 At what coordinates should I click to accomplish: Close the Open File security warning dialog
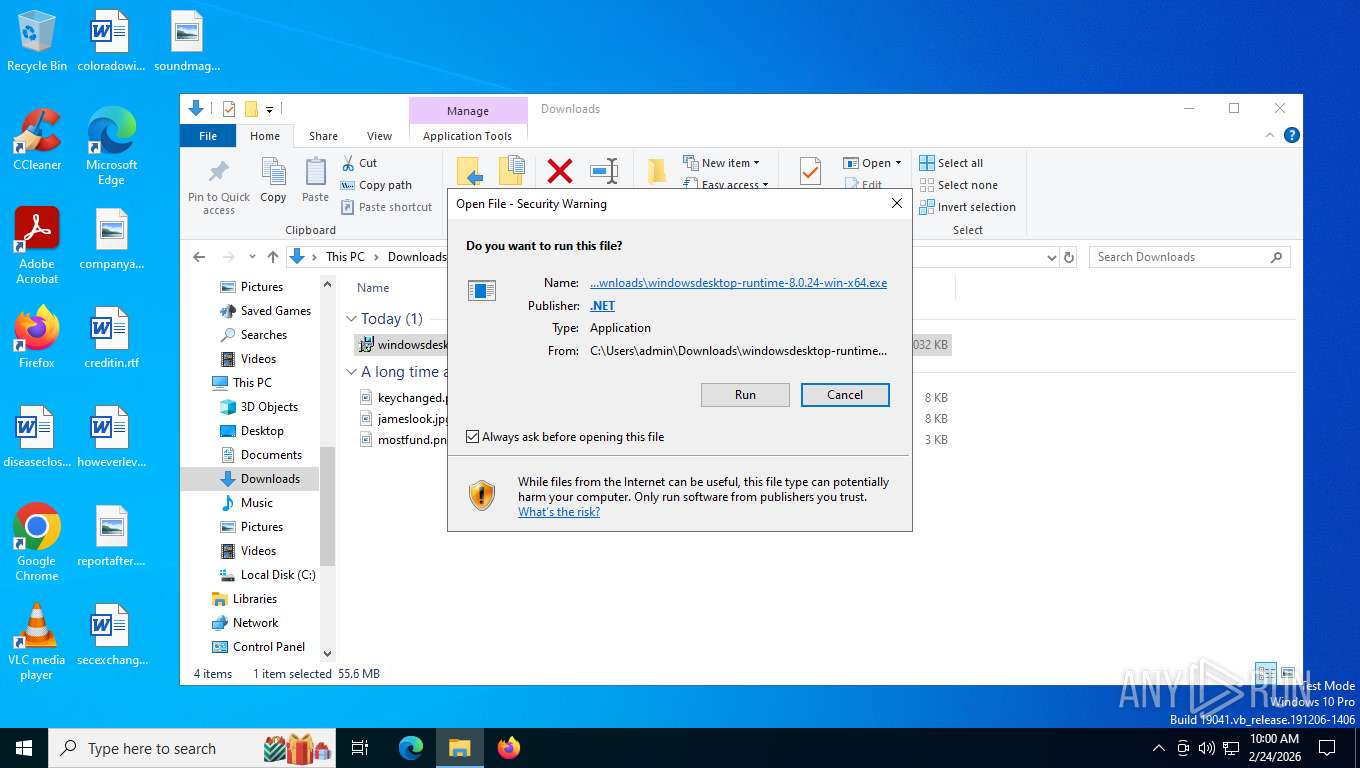(x=897, y=203)
